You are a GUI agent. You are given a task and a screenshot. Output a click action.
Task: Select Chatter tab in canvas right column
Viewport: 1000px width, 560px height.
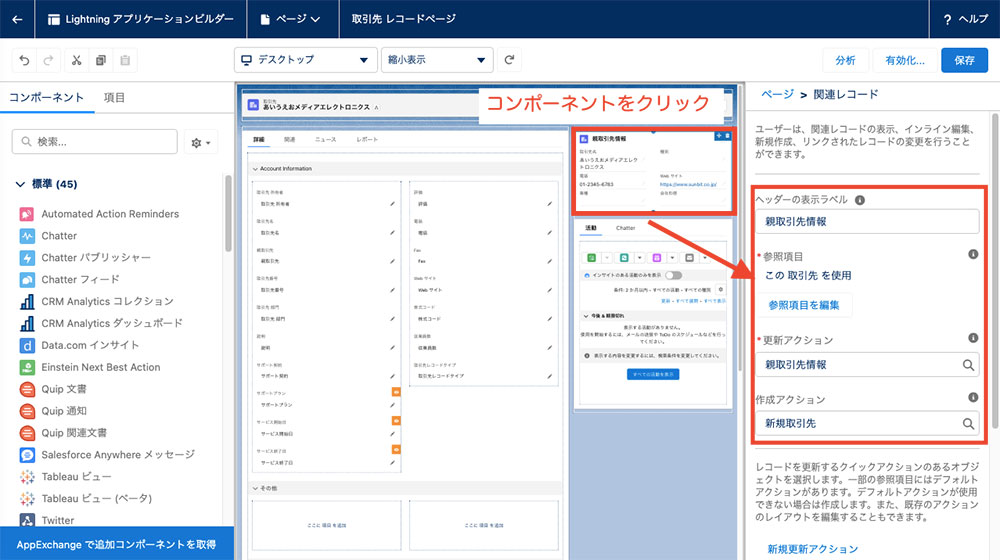pos(626,228)
